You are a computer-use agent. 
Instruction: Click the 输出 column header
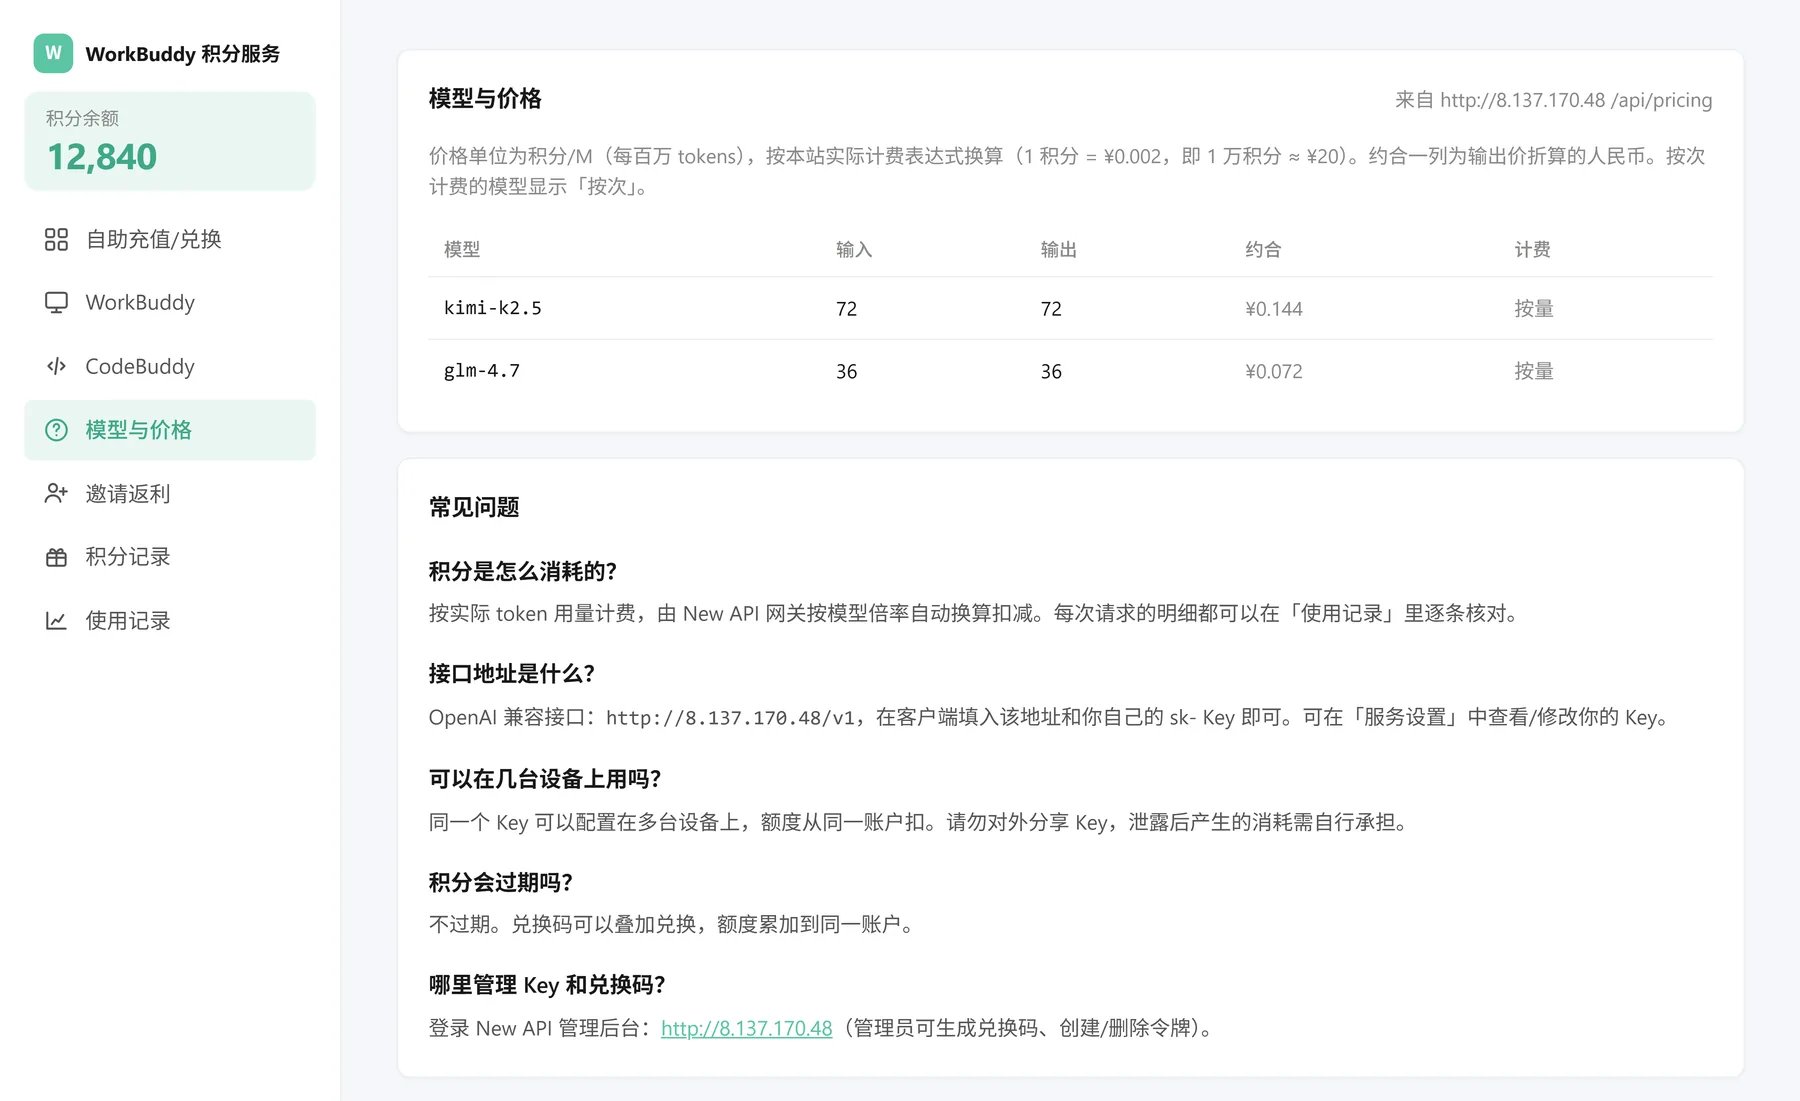tap(1059, 250)
